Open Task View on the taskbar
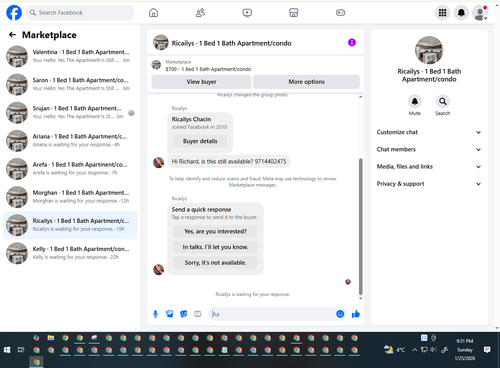Image resolution: width=500 pixels, height=368 pixels. click(x=21, y=350)
